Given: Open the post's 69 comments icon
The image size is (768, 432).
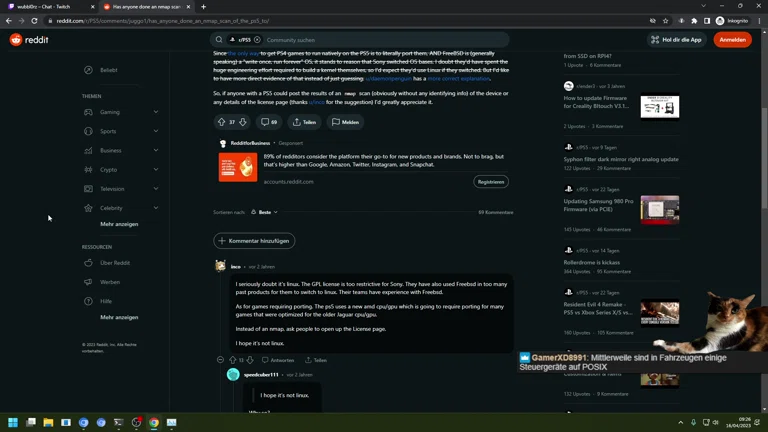Looking at the screenshot, I should (268, 122).
